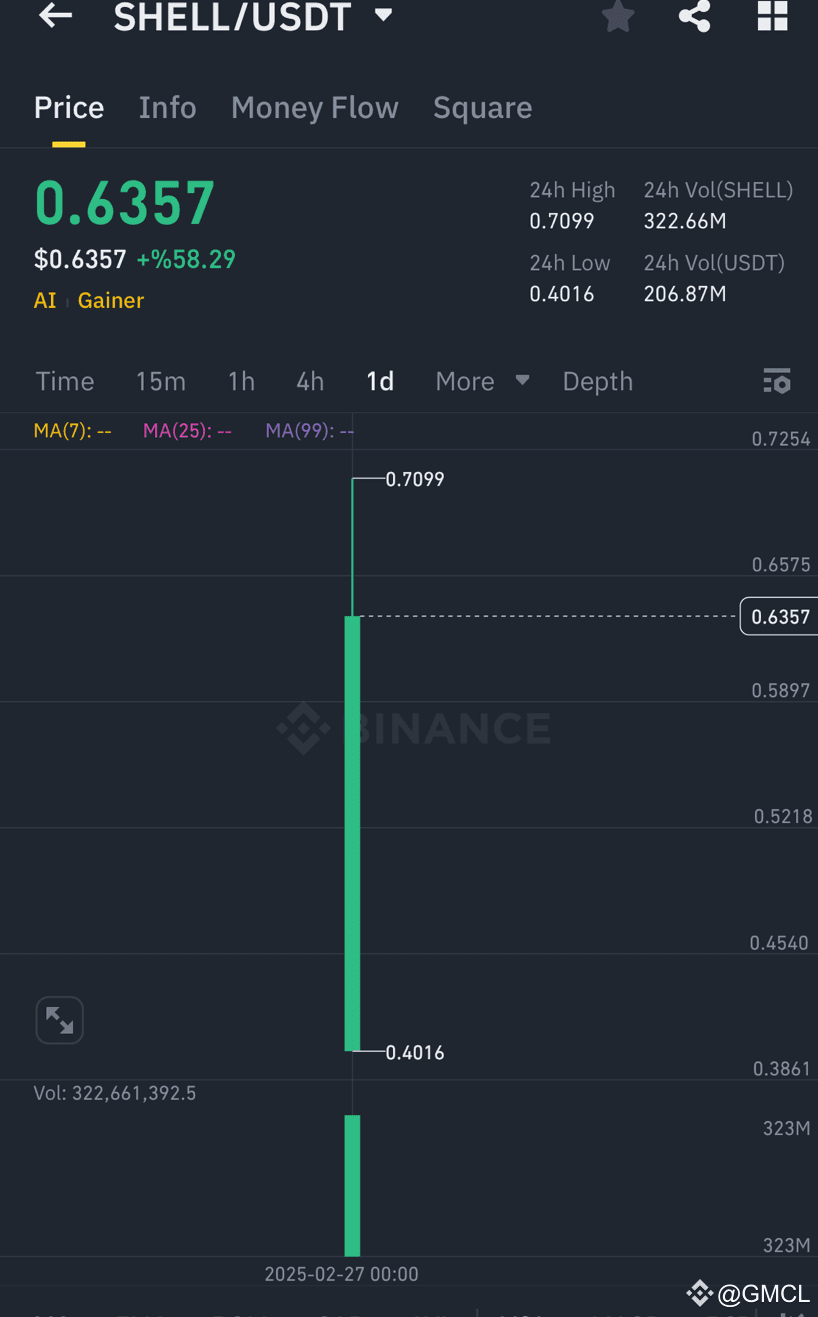Tap the 2025-02-27 00:00 date label
The height and width of the screenshot is (1317, 818).
coord(341,1274)
